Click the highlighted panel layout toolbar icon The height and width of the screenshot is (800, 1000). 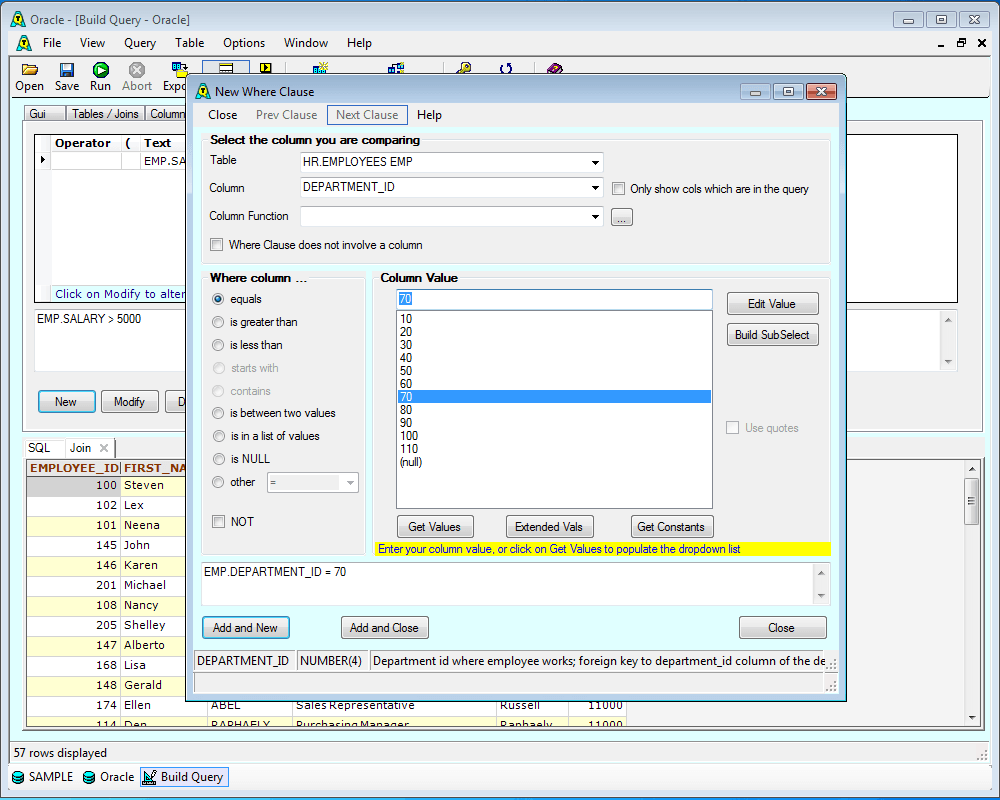coord(226,68)
